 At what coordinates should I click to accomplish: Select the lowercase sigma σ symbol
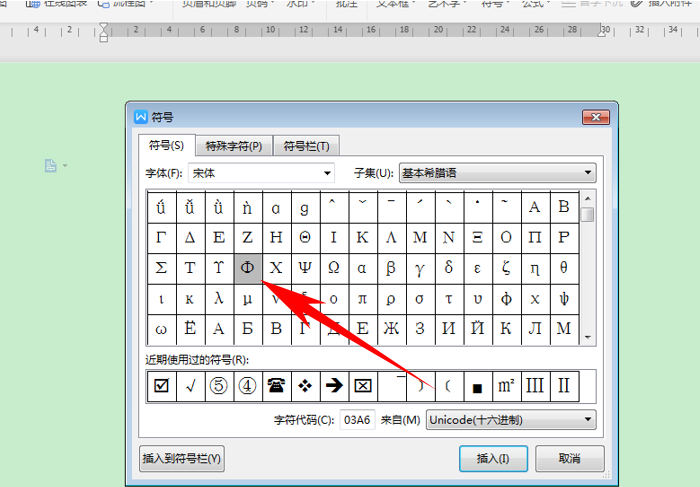[420, 299]
